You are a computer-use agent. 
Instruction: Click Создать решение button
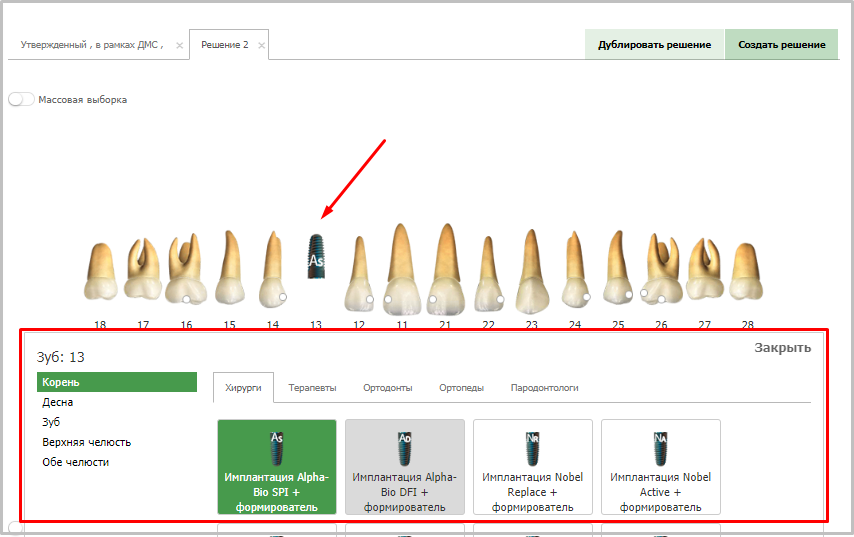782,45
